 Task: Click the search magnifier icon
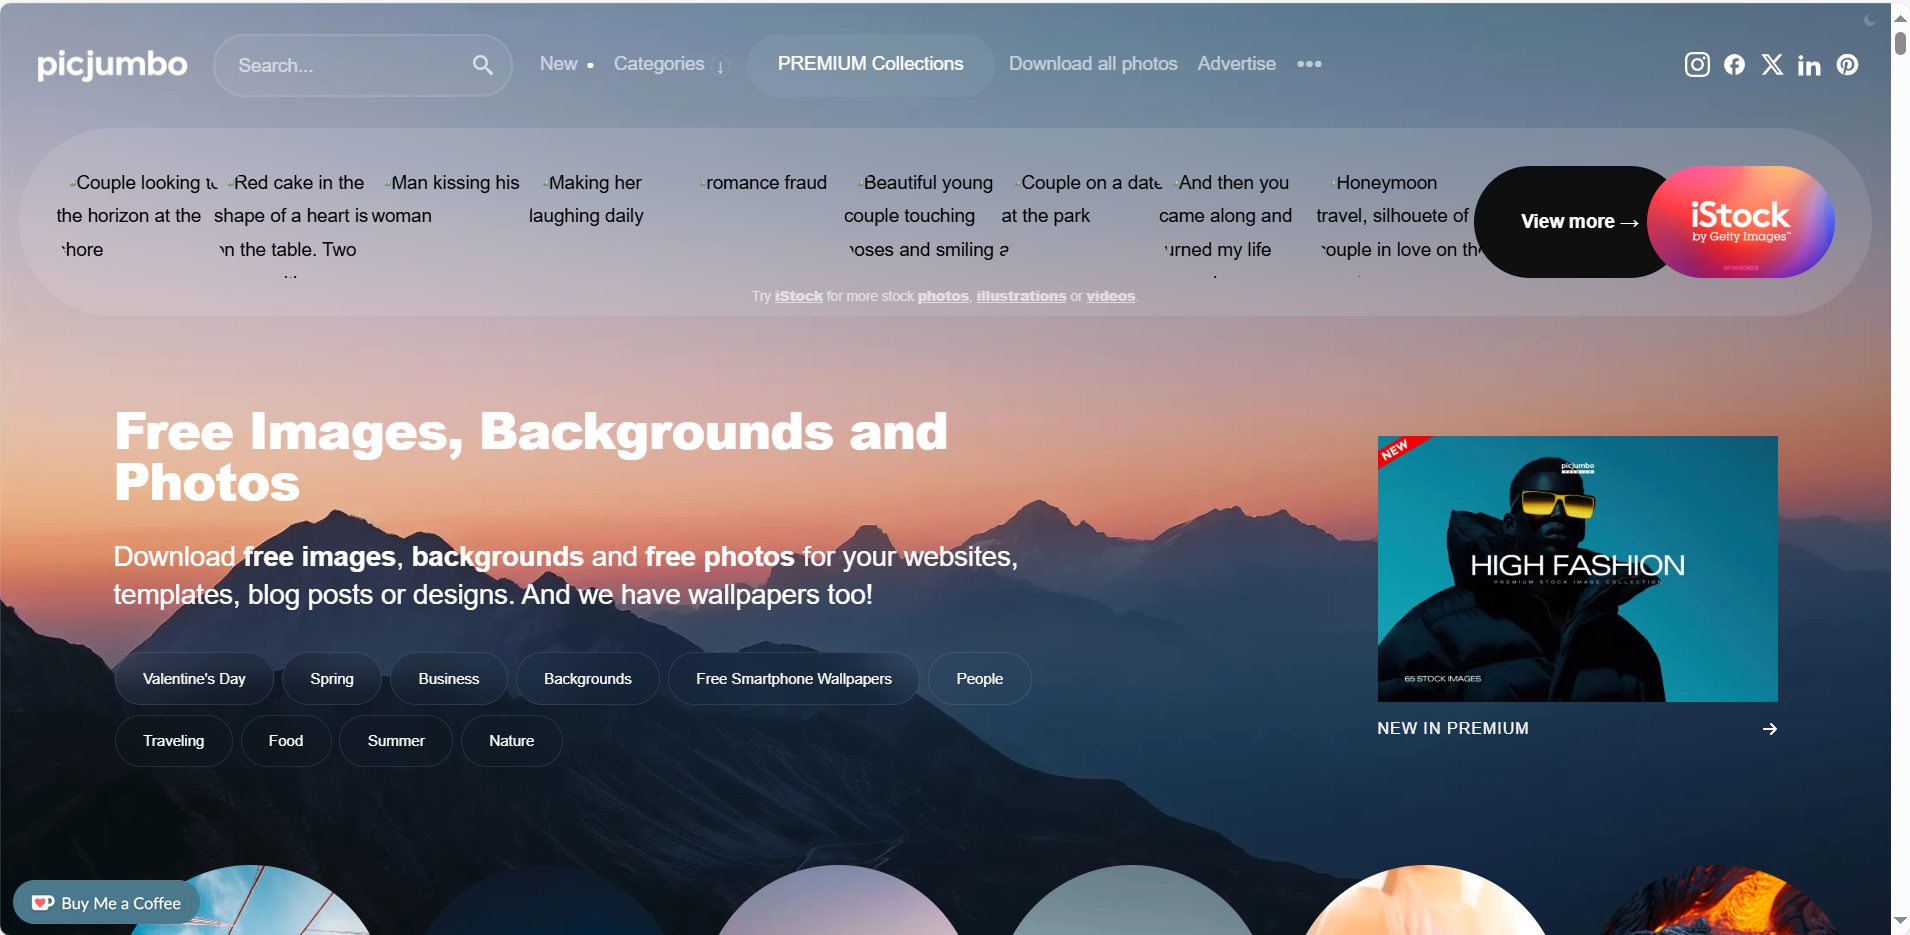(483, 65)
